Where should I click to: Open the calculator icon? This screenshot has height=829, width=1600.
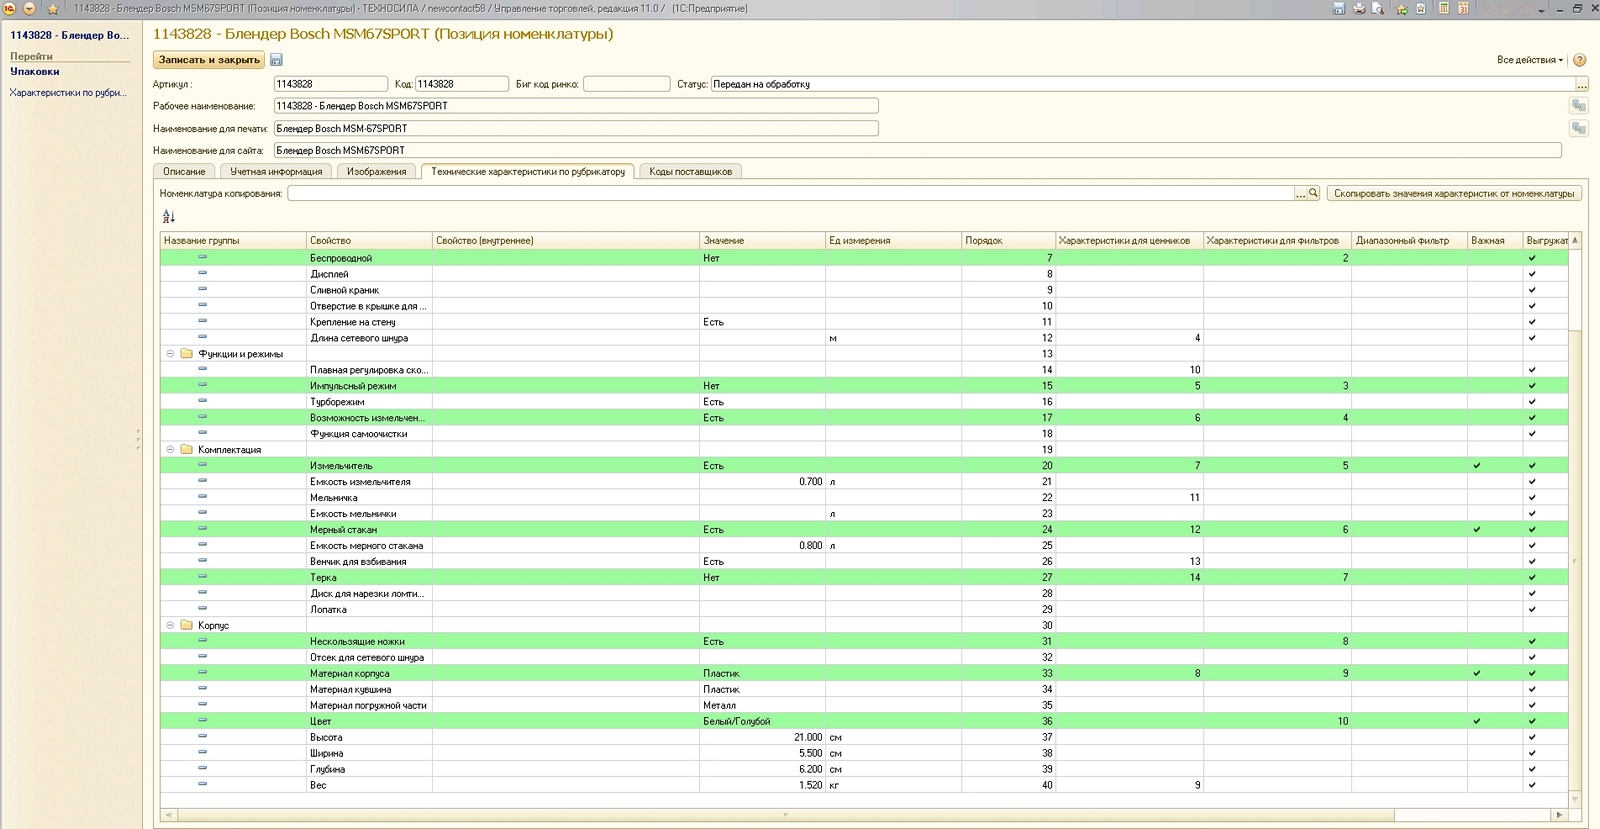coord(1444,8)
